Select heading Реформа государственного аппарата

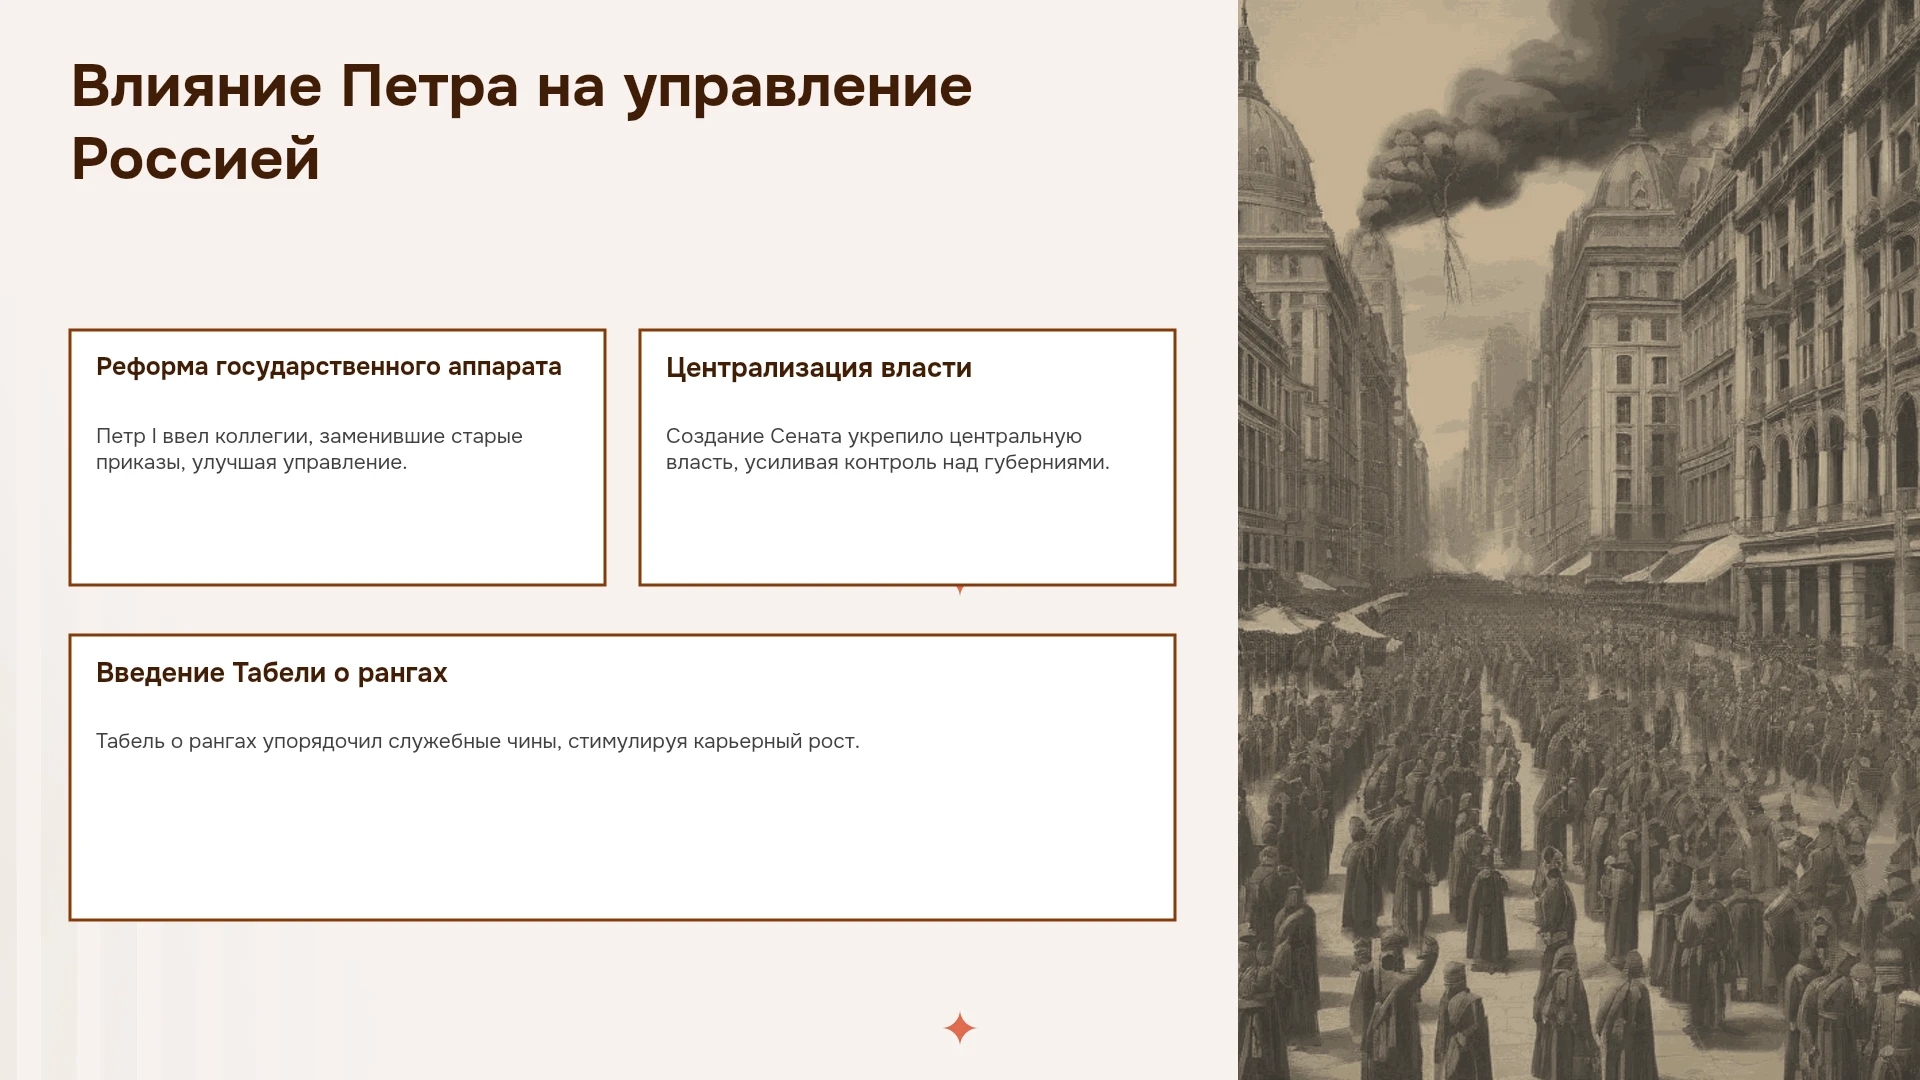329,367
